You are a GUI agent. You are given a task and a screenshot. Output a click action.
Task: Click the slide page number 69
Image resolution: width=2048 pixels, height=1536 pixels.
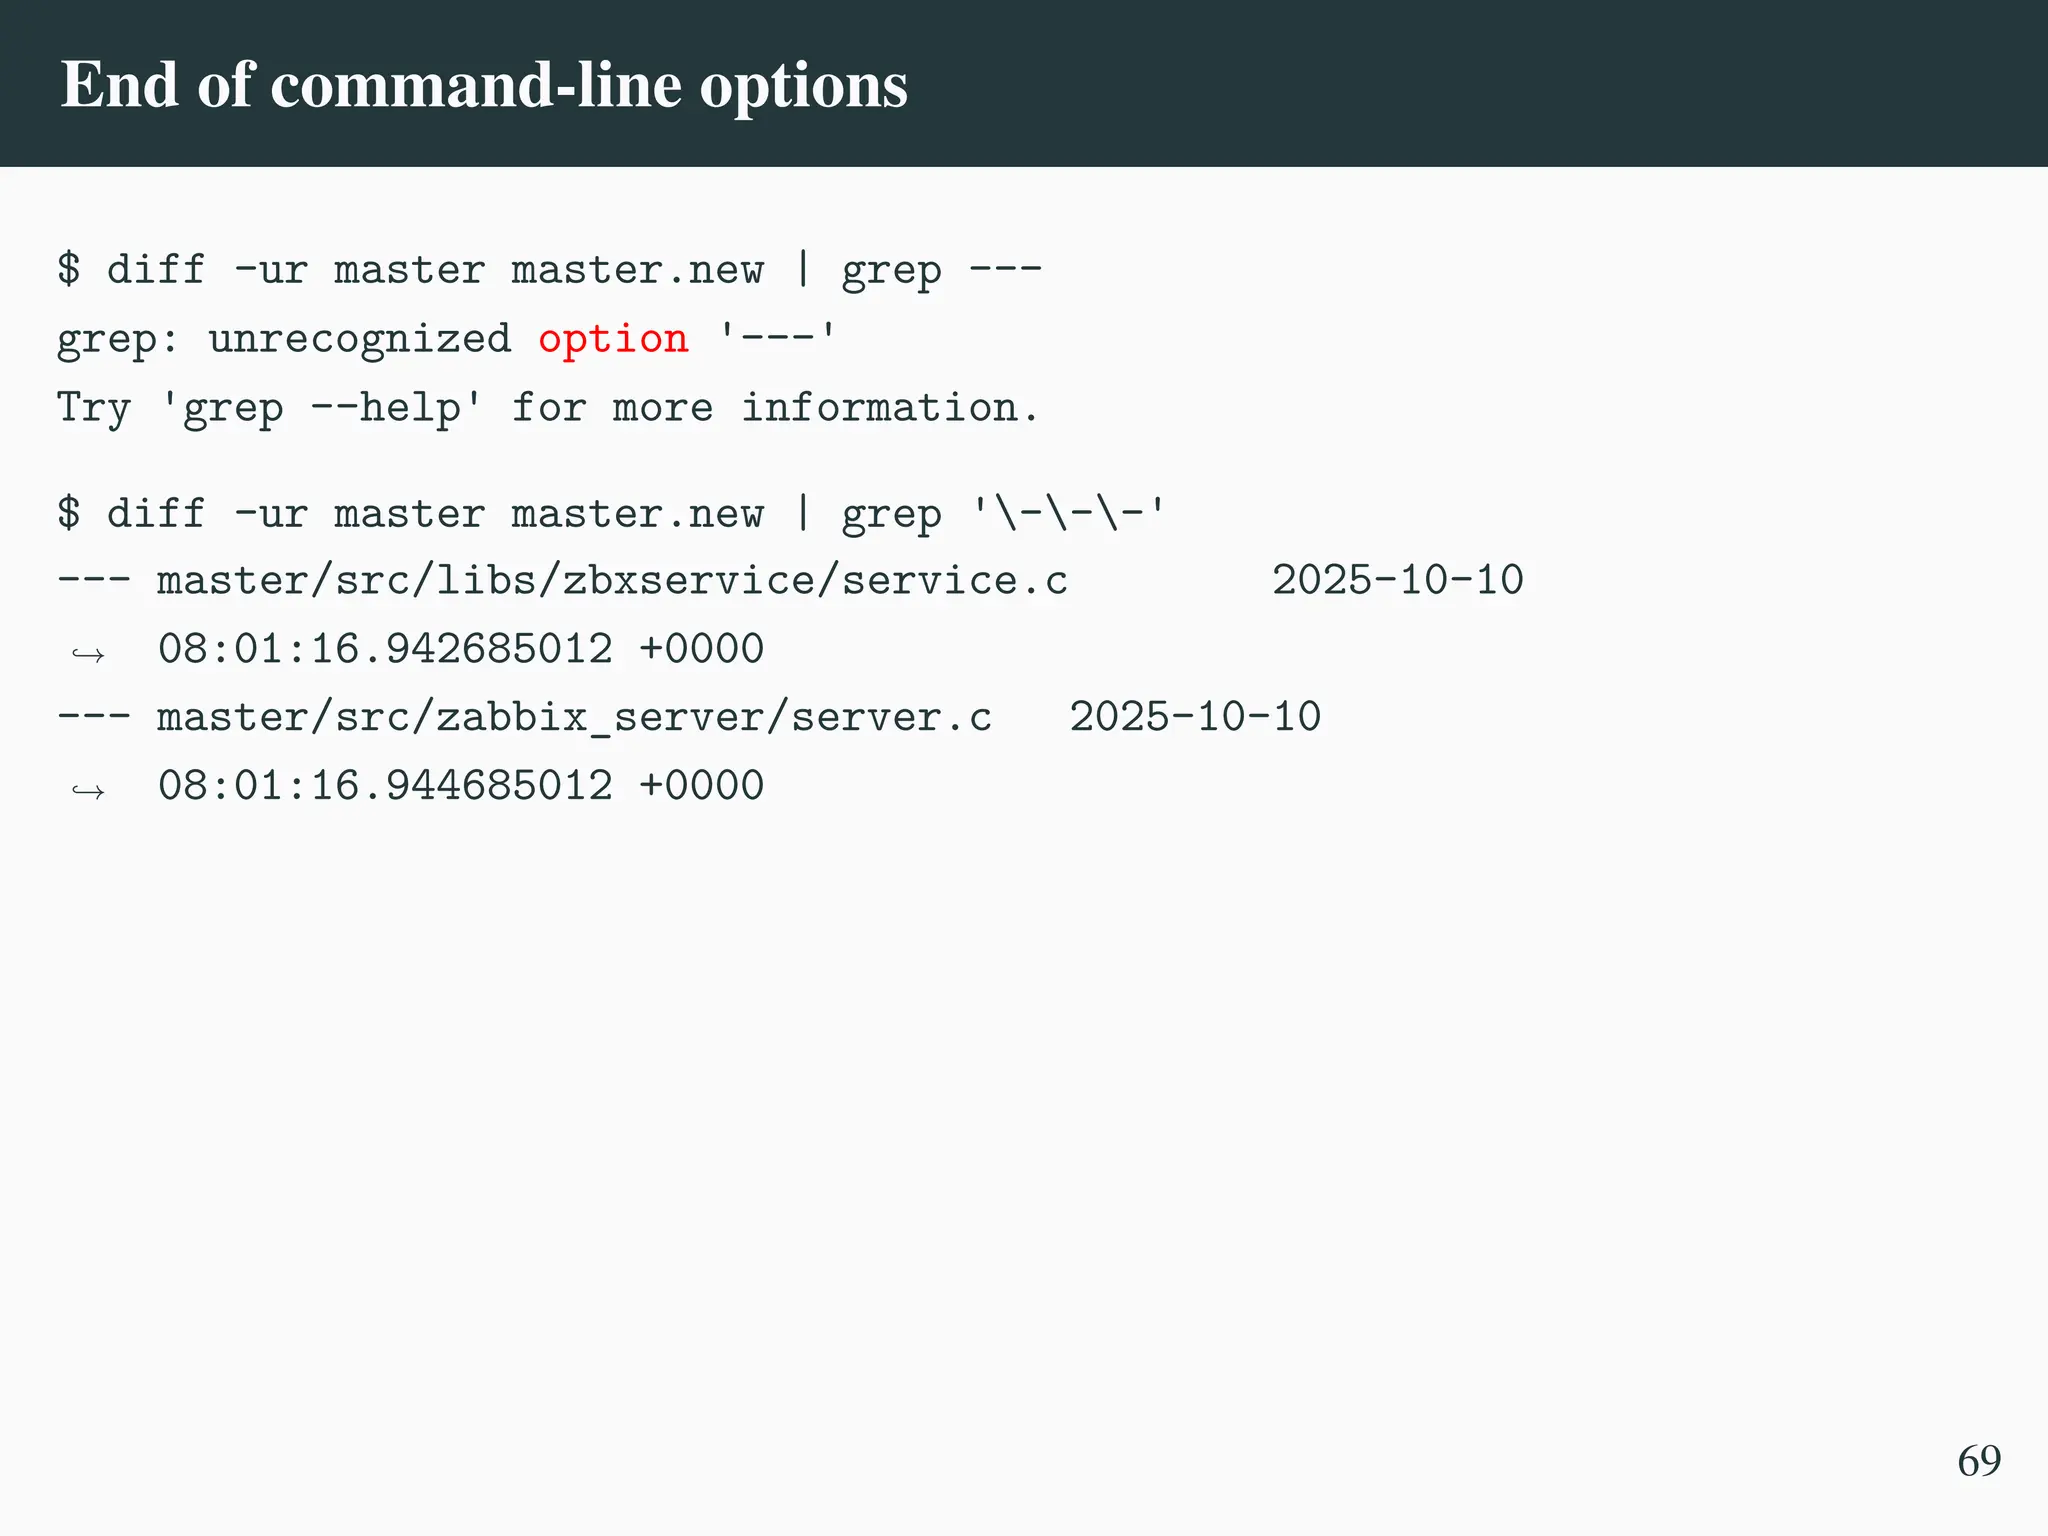[1979, 1461]
